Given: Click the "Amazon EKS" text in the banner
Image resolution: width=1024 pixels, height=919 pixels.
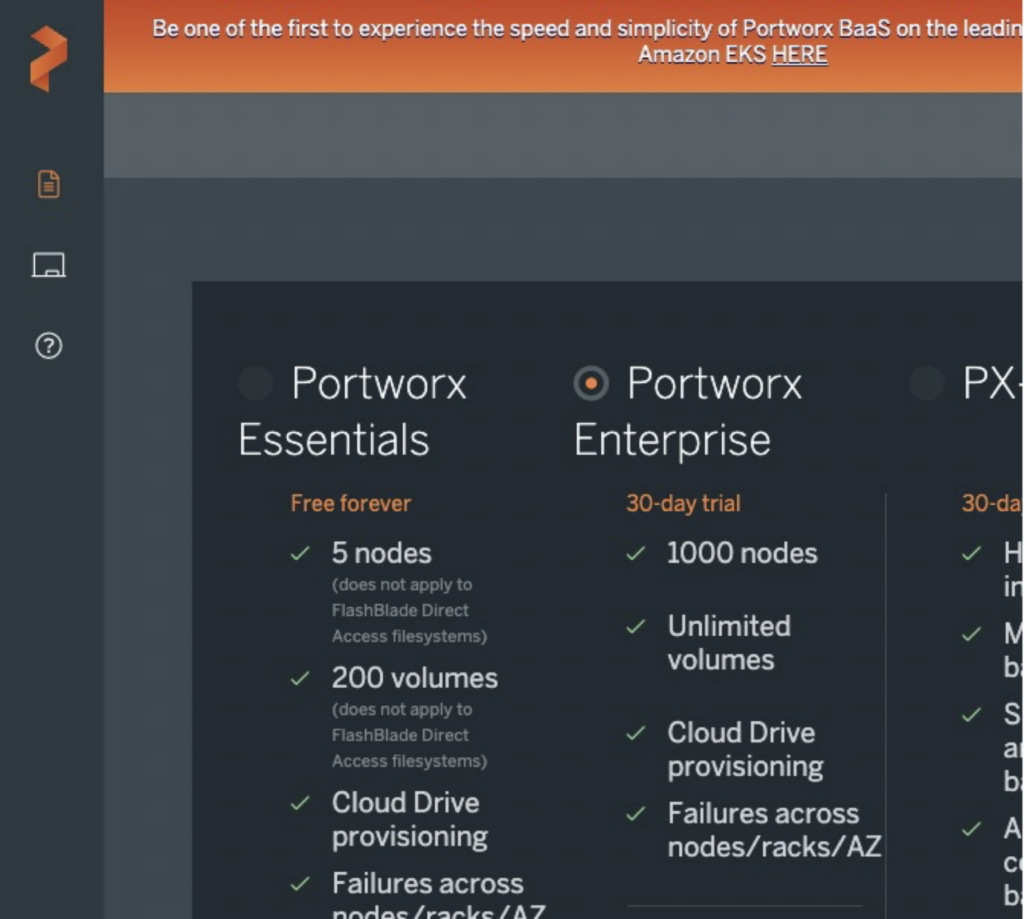Looking at the screenshot, I should (x=700, y=54).
